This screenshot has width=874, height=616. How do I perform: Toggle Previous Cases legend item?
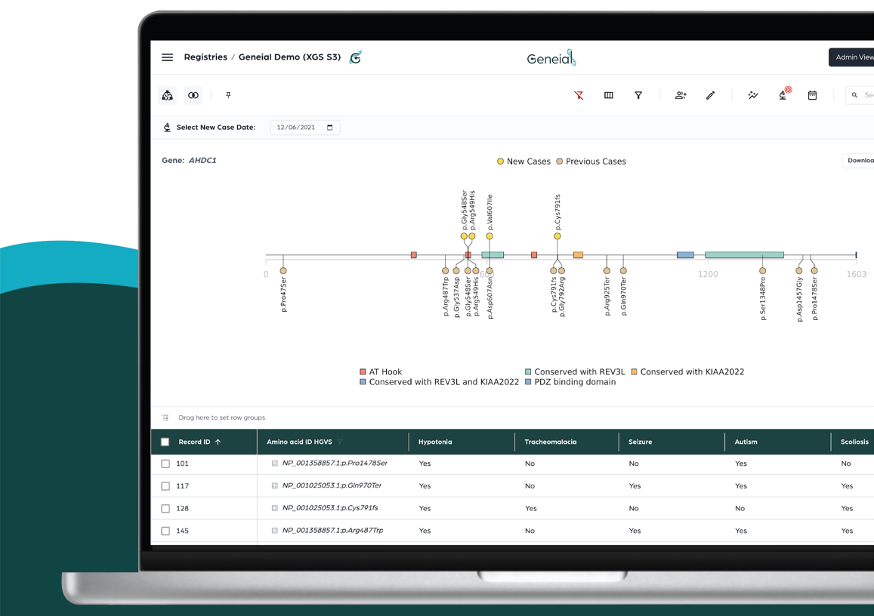pos(591,162)
